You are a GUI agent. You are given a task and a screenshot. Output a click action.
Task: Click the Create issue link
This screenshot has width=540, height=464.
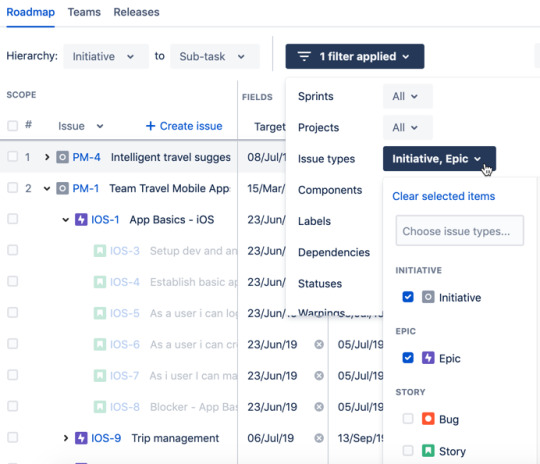pos(184,126)
